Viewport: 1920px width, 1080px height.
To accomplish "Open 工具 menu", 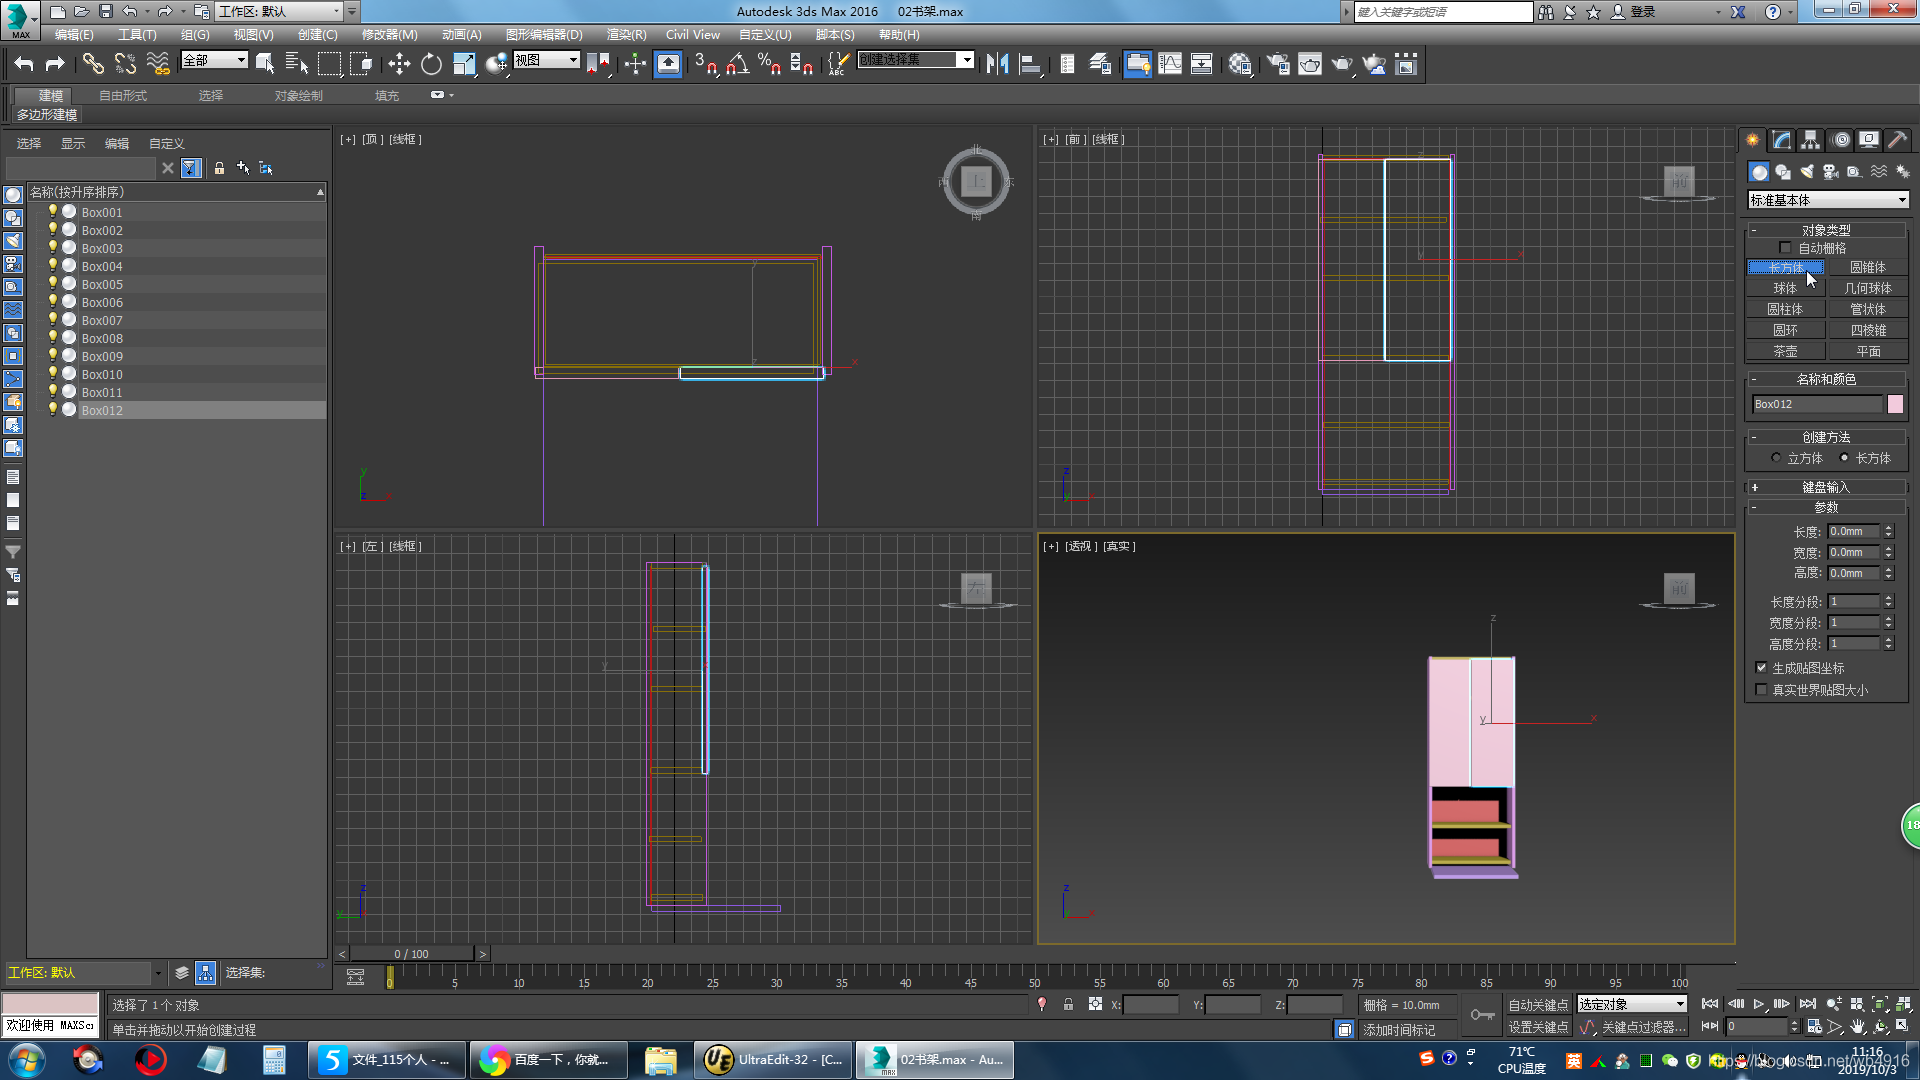I will tap(132, 34).
